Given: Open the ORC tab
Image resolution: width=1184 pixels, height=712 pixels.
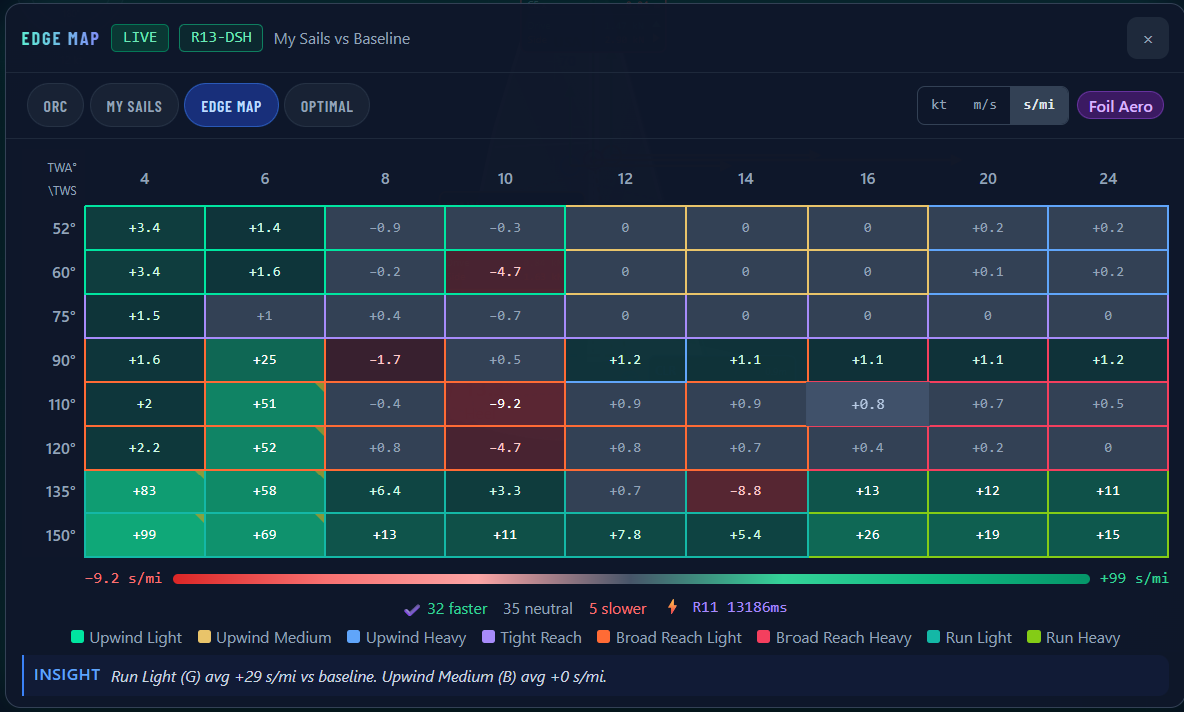Looking at the screenshot, I should tap(55, 106).
